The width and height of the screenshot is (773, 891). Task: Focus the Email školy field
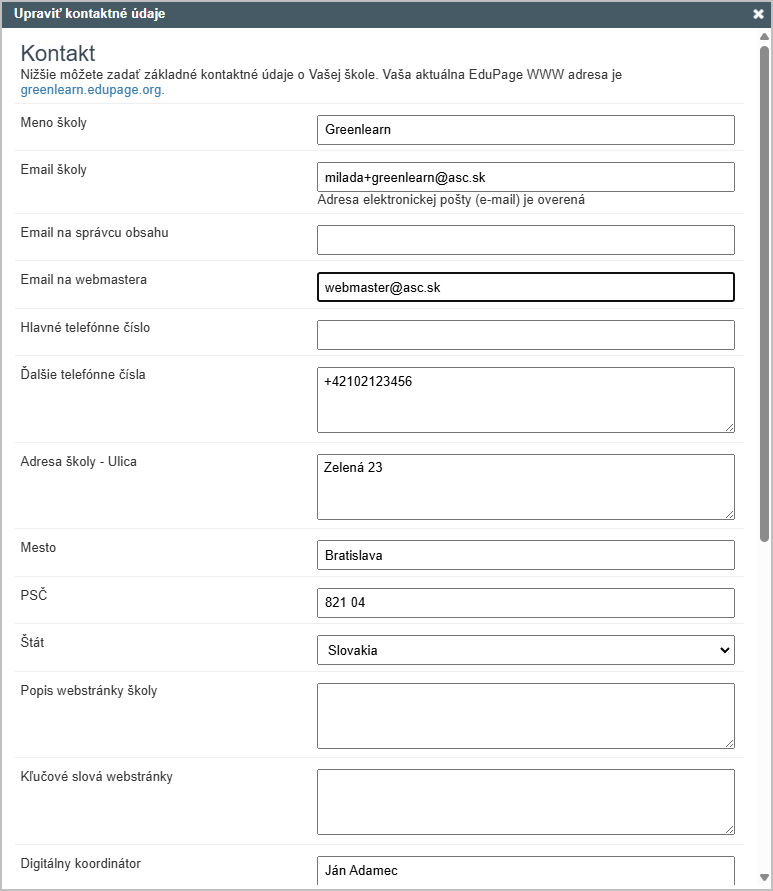coord(525,177)
